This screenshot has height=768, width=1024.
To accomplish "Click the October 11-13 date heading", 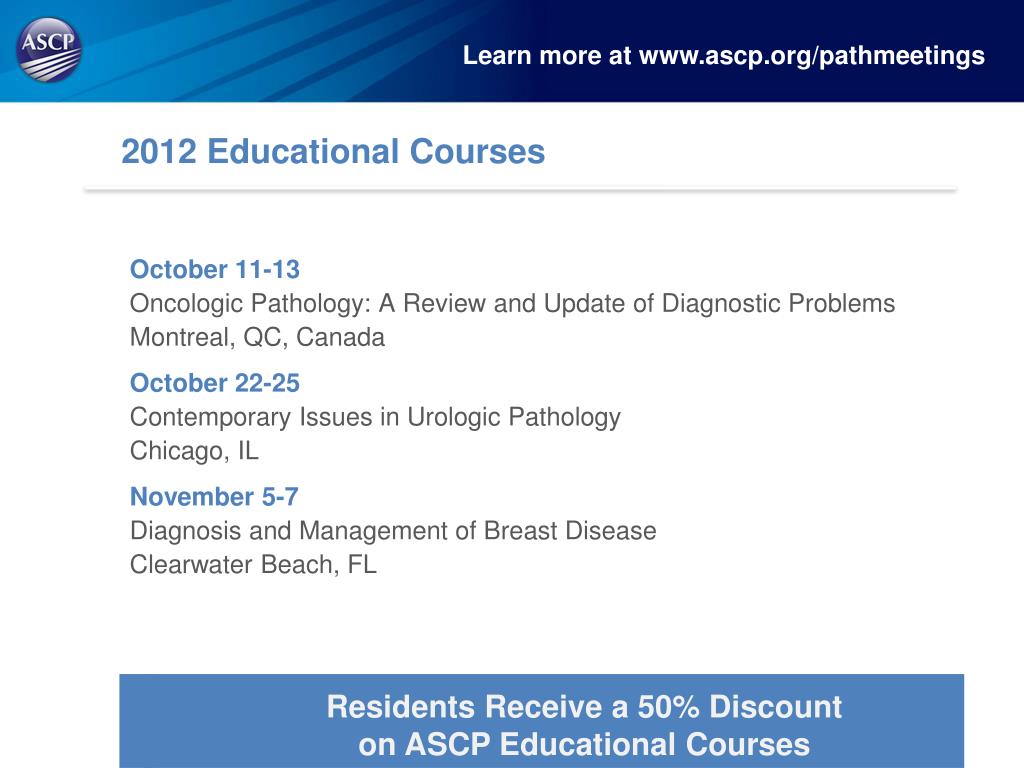I will pos(215,269).
